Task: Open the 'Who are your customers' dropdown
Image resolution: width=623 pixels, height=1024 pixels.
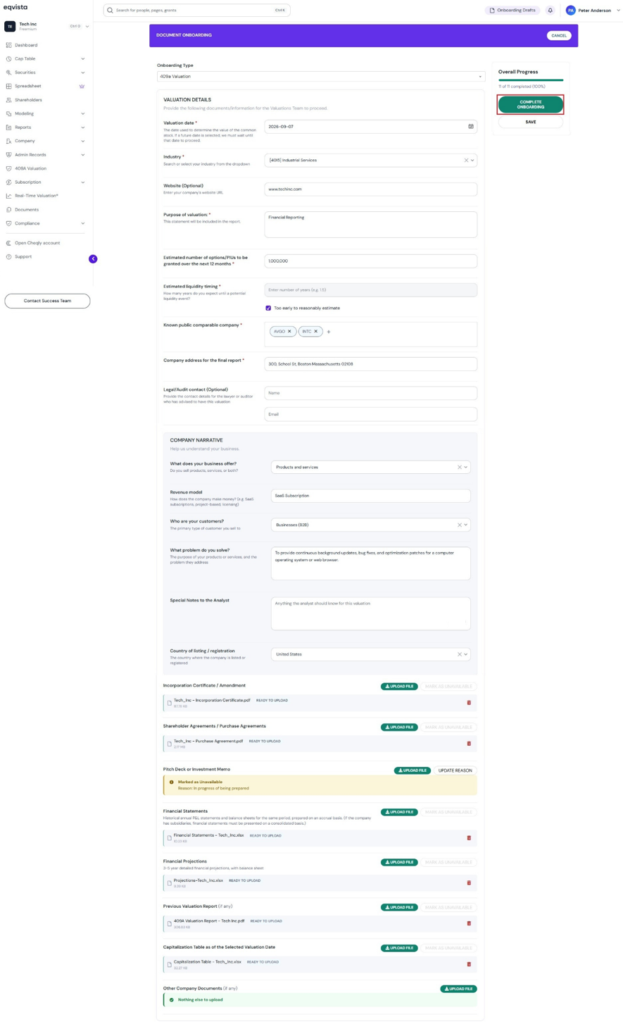Action: tap(370, 525)
